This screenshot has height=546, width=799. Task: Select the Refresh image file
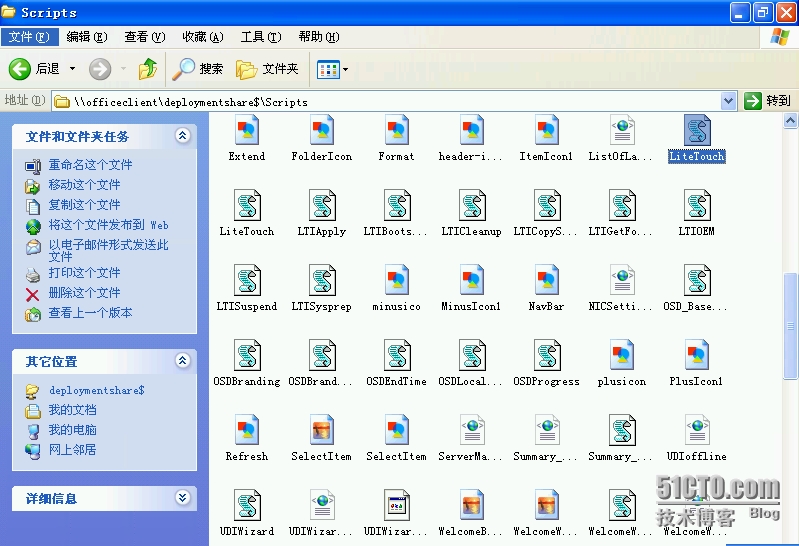pyautogui.click(x=247, y=437)
